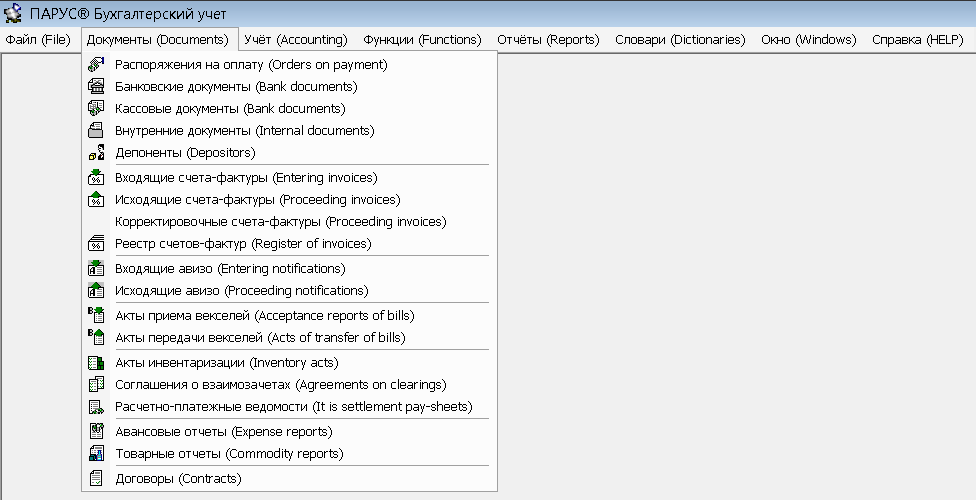
Task: Click the Register of invoices icon
Action: (97, 244)
